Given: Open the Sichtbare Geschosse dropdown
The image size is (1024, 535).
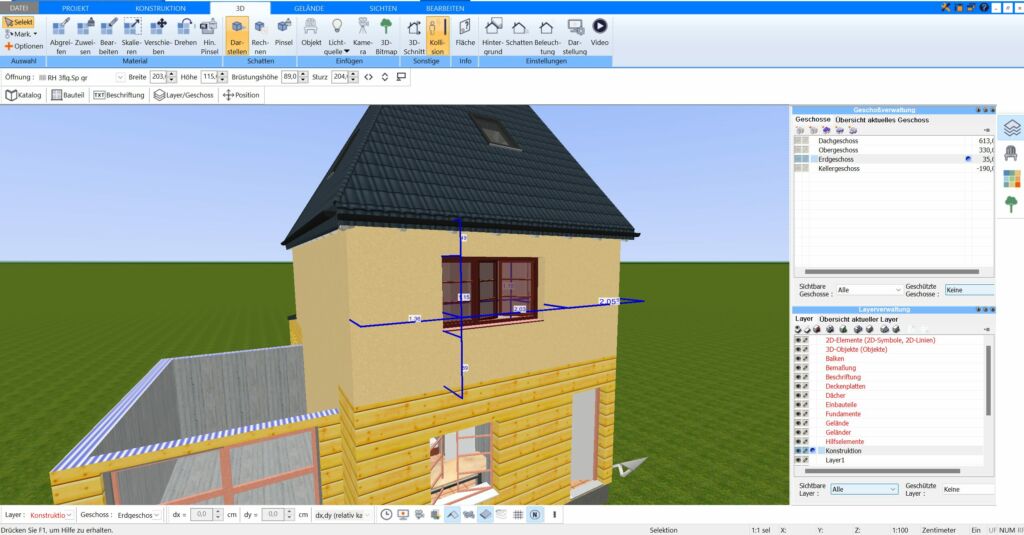Looking at the screenshot, I should coord(867,290).
